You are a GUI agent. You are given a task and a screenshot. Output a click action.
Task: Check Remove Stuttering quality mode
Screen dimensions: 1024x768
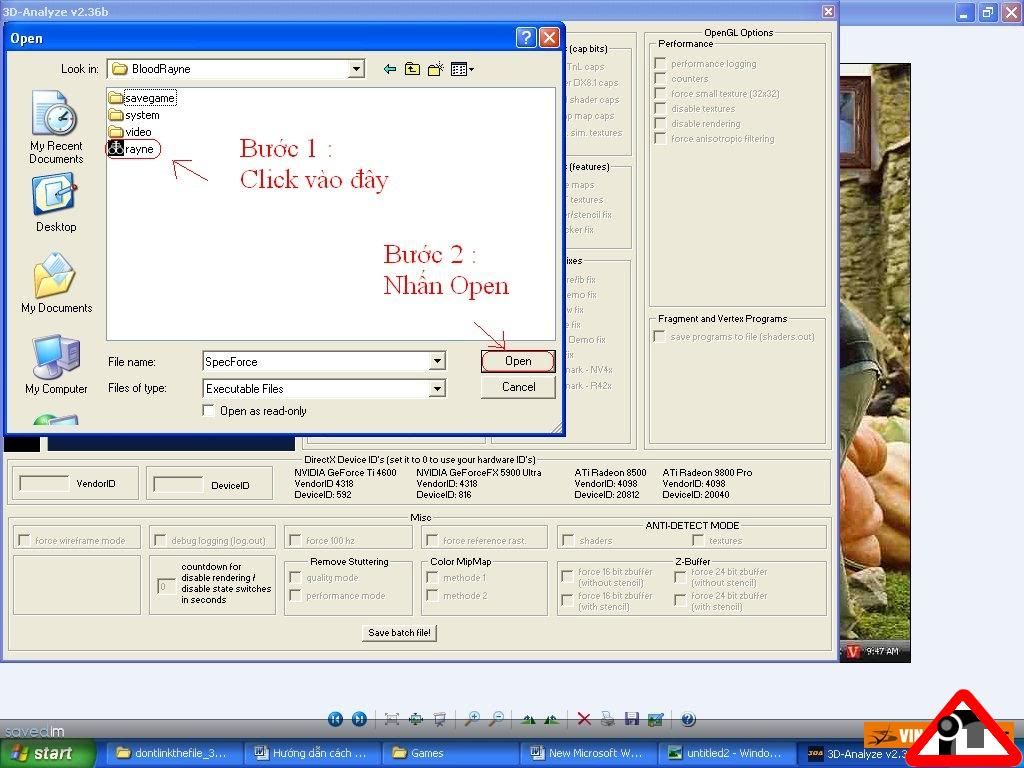[x=295, y=577]
